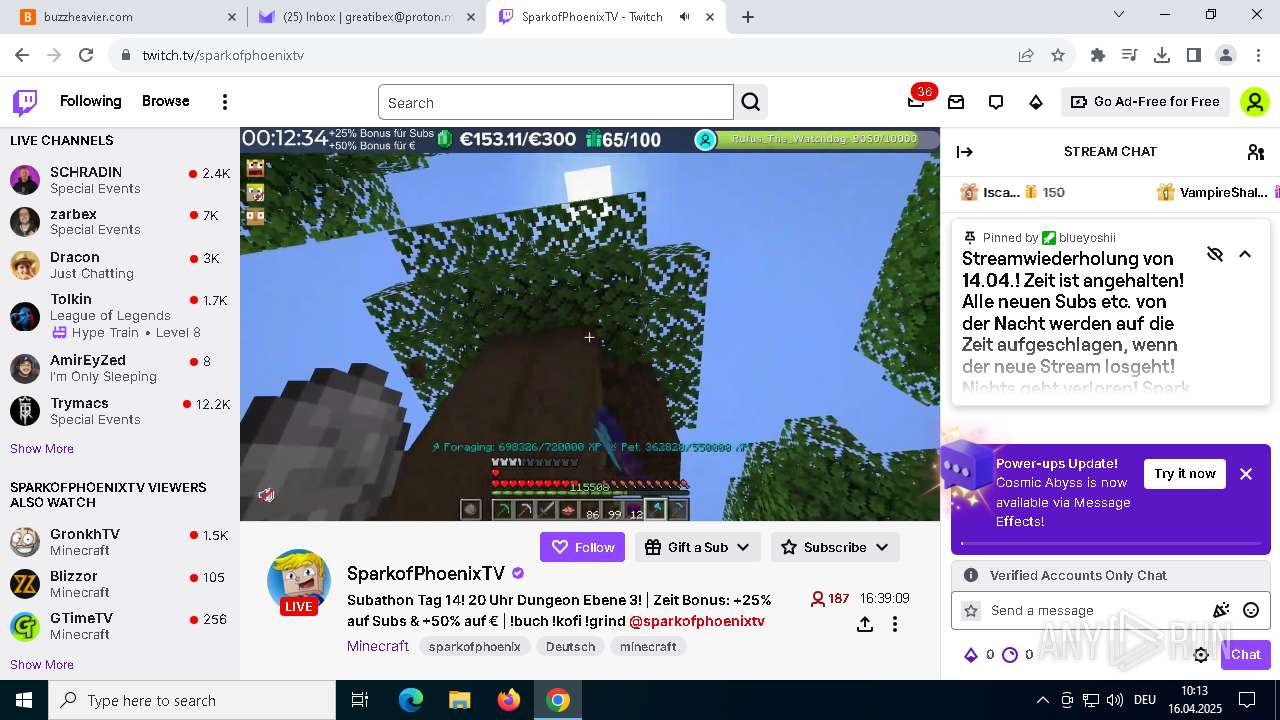This screenshot has width=1280, height=720.
Task: Open Dracon Just Chatting channel
Action: pyautogui.click(x=120, y=265)
